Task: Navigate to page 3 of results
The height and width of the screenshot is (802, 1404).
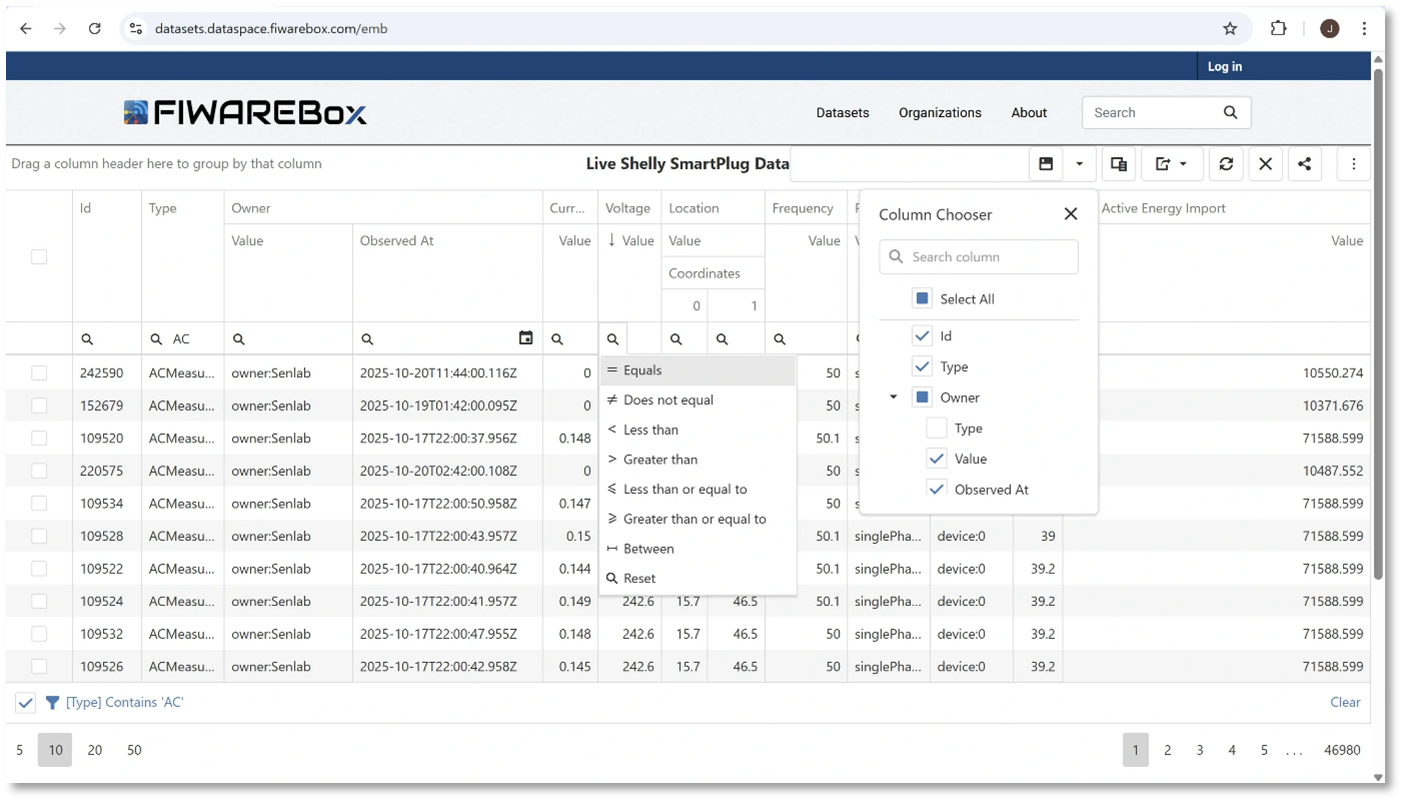Action: 1200,749
